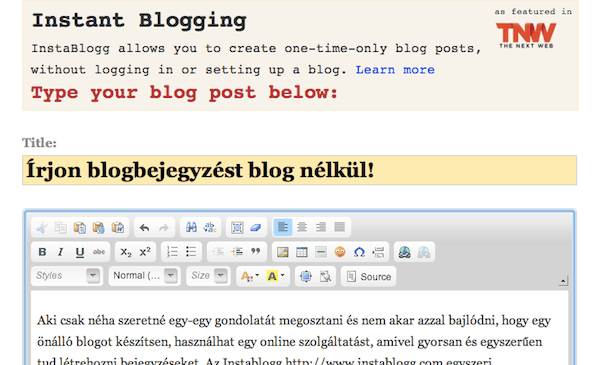Open the Background Color picker
Screen dimensions: 600x365
[276, 276]
